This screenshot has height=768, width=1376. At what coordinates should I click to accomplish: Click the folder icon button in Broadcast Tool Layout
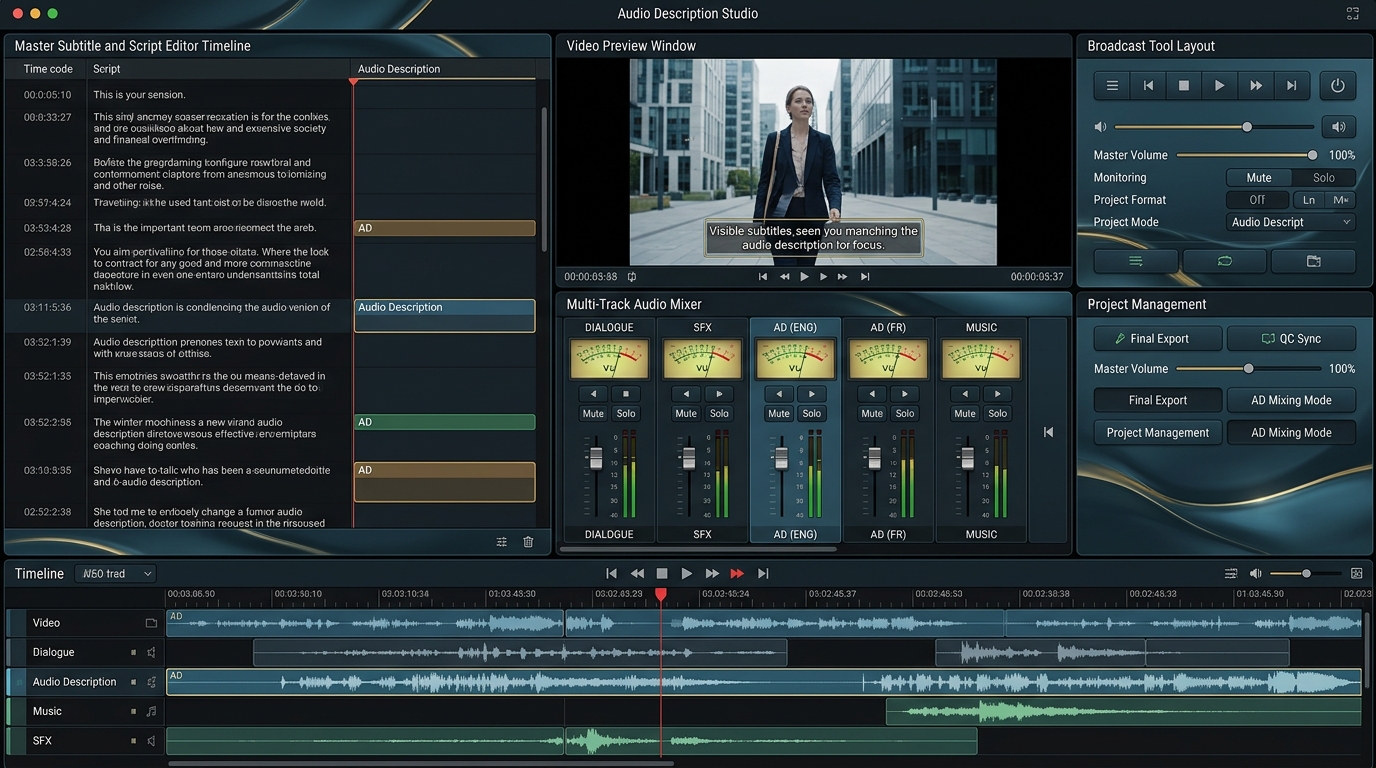1313,261
